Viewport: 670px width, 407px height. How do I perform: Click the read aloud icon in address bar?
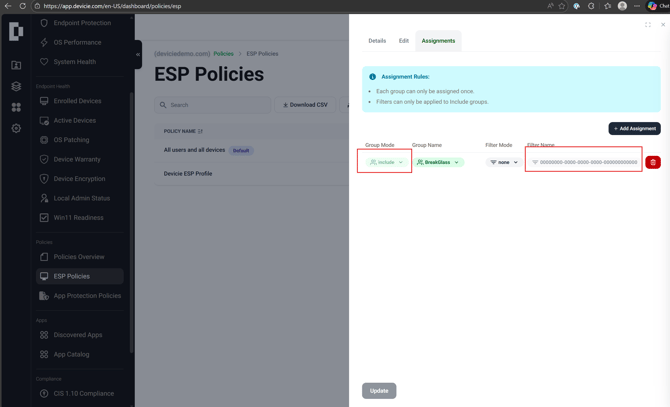550,6
